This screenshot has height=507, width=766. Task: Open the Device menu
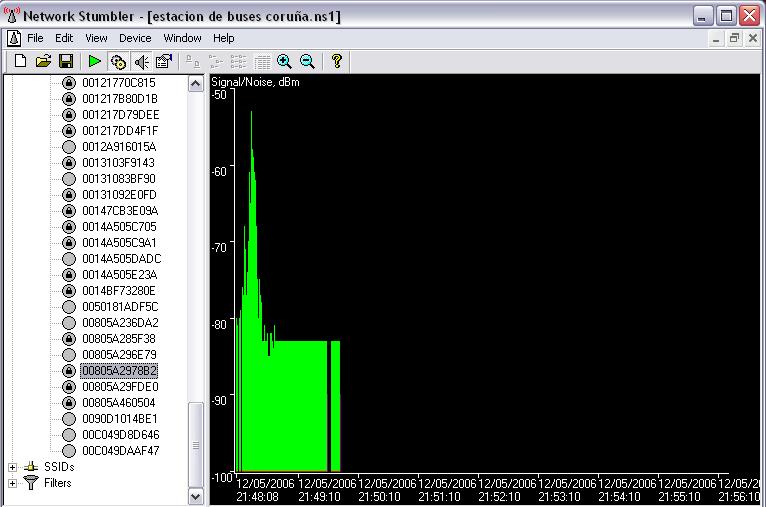[135, 38]
